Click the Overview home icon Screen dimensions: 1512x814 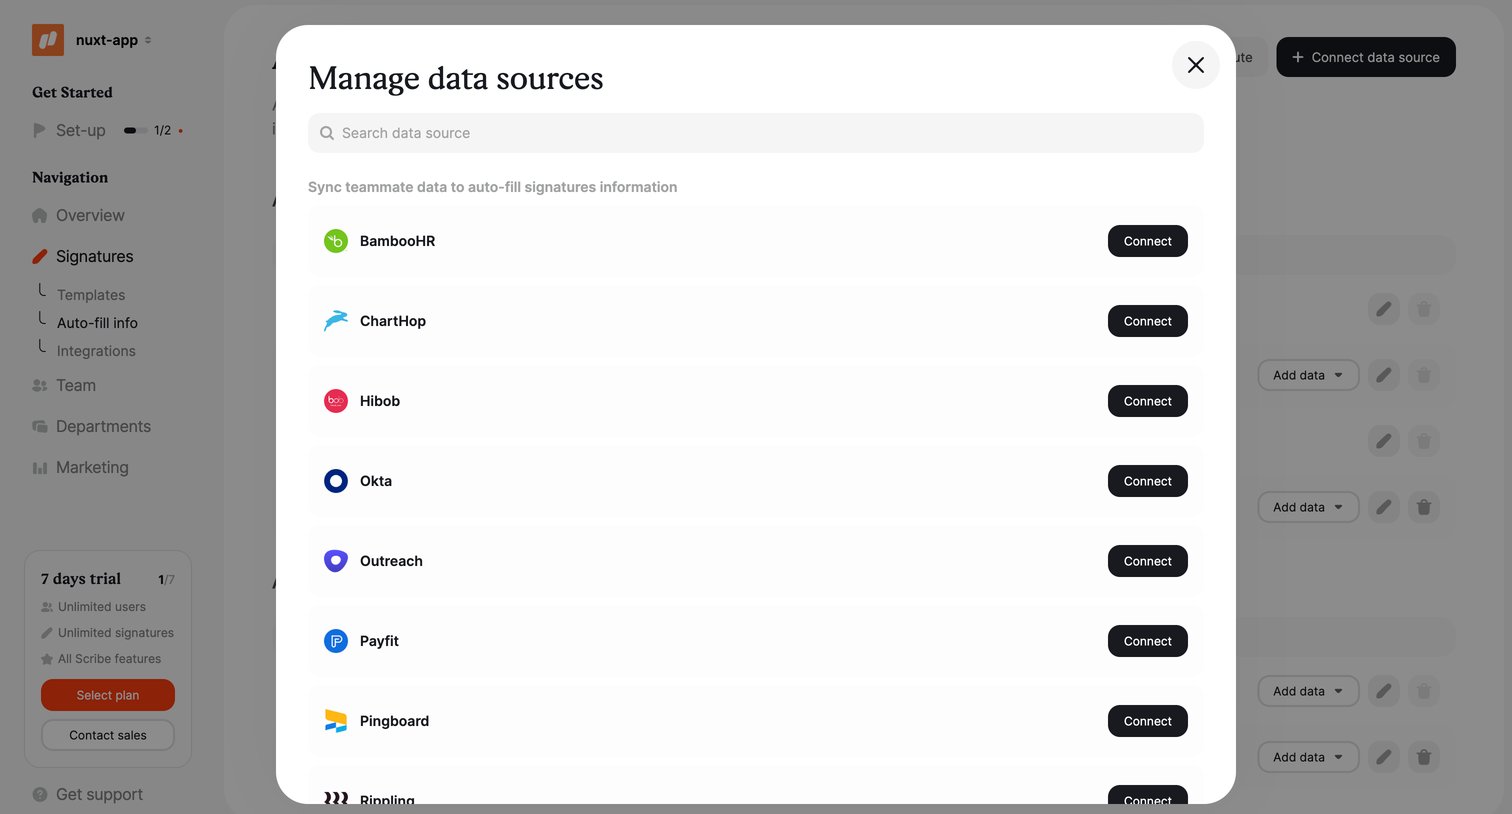[40, 215]
